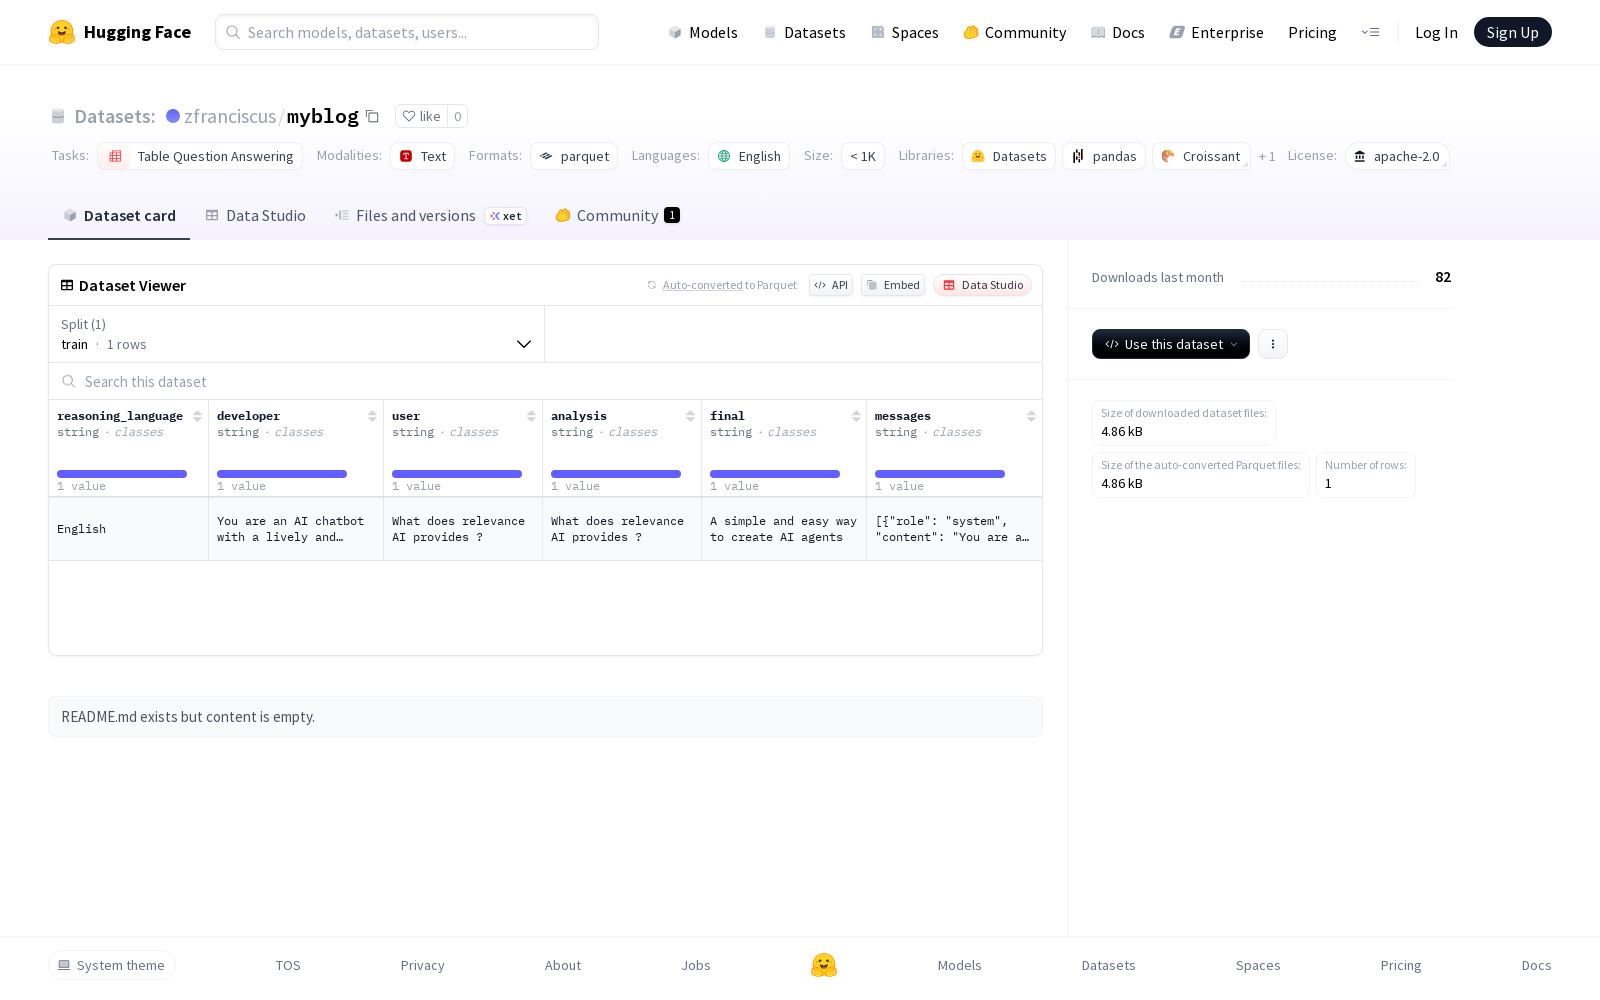
Task: Go to Models in top navigation
Action: 703,32
